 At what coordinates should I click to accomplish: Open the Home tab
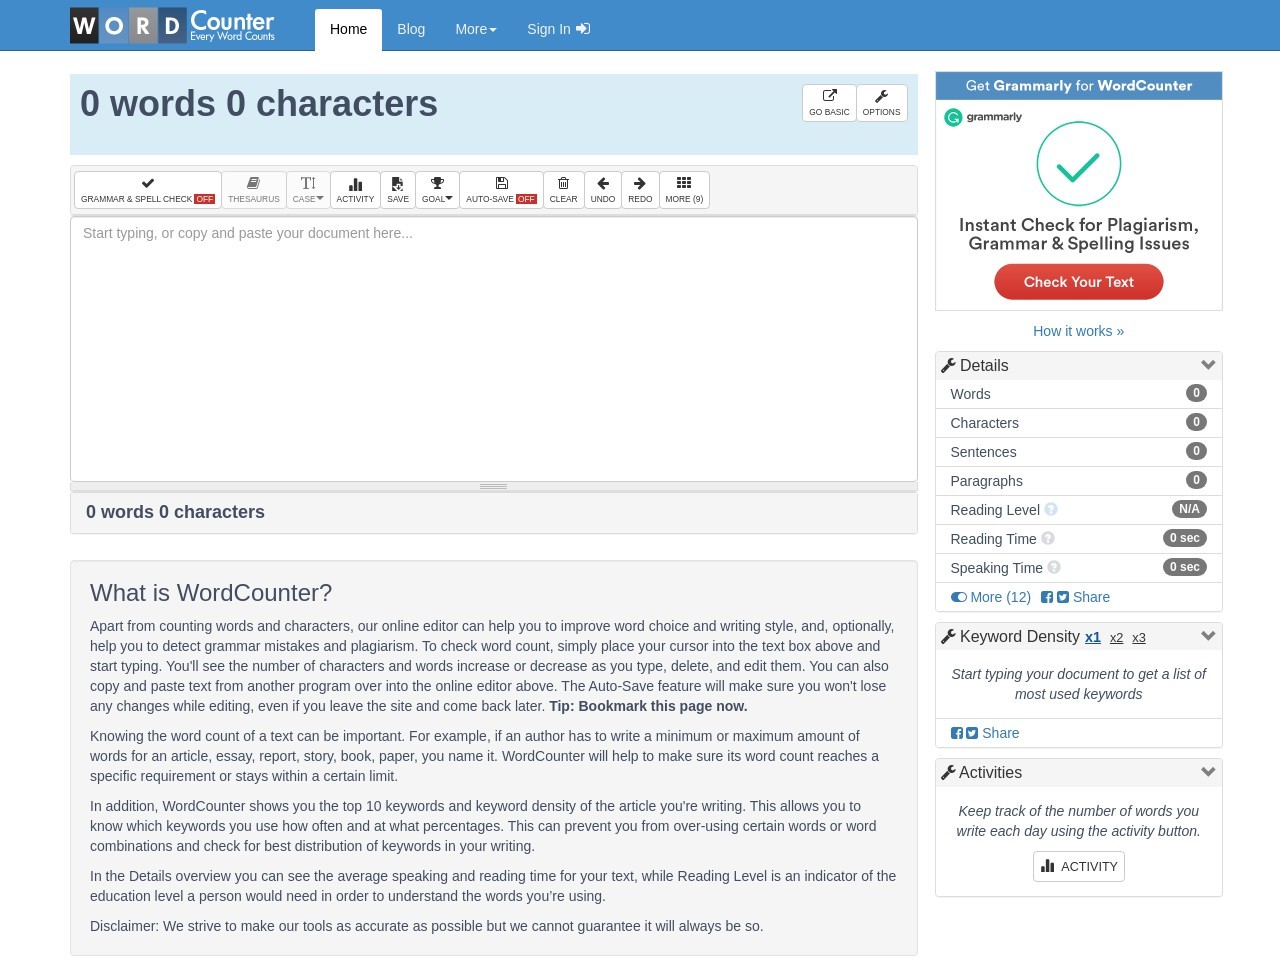click(348, 29)
